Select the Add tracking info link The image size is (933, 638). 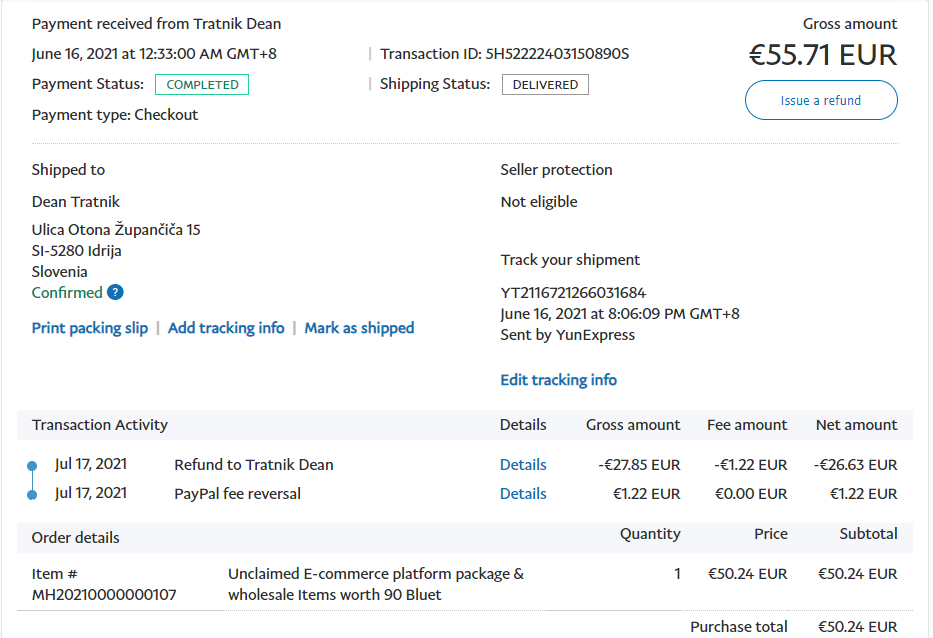click(226, 328)
